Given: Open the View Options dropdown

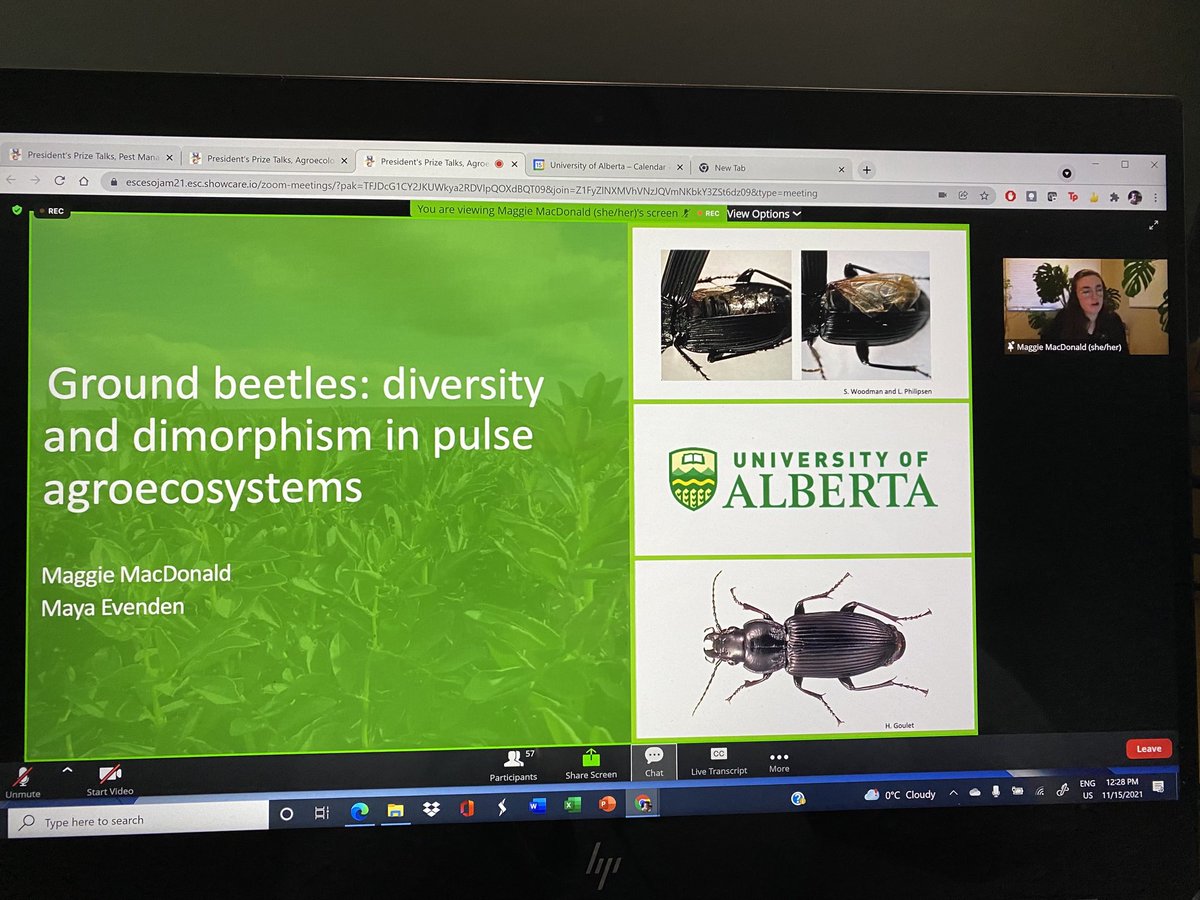Looking at the screenshot, I should [763, 213].
